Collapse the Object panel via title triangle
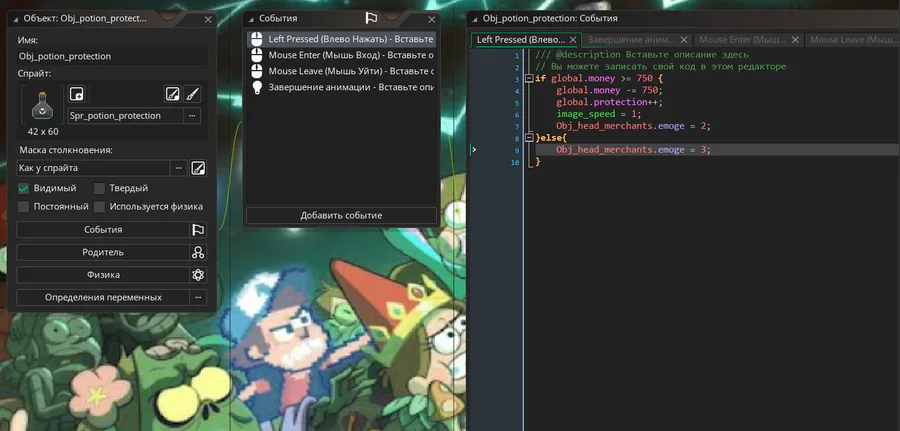The image size is (900, 431). click(17, 19)
